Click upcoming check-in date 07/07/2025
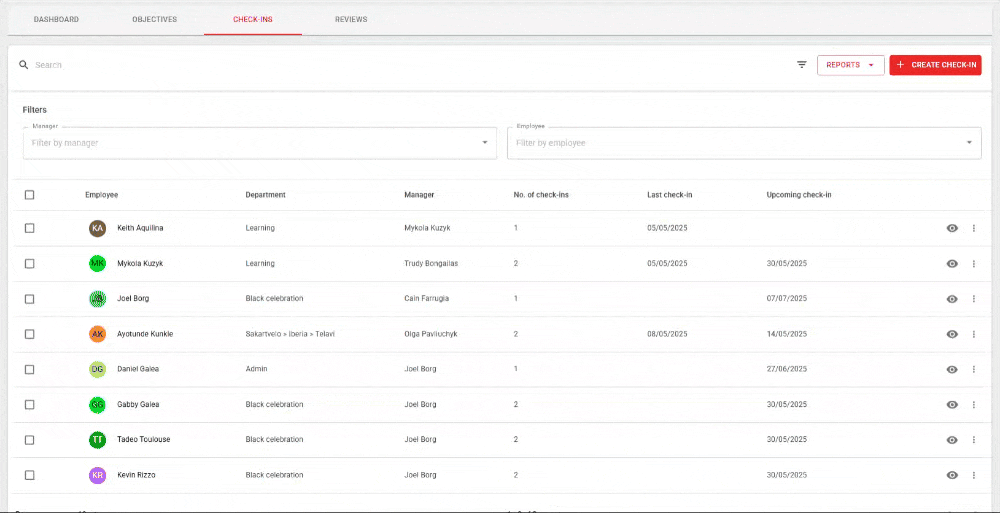 coord(787,299)
